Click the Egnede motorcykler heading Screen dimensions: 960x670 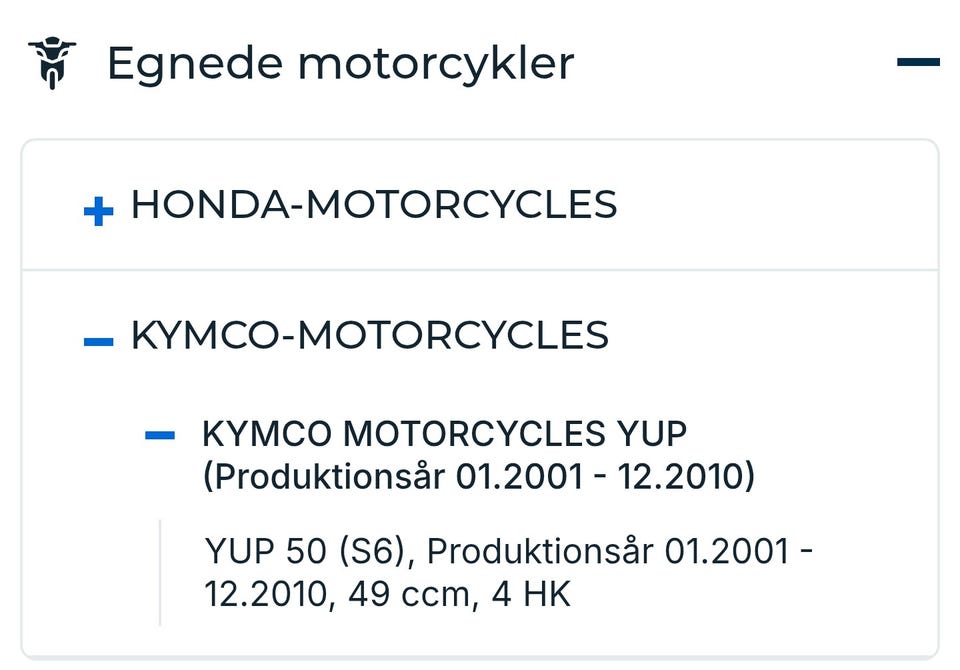click(340, 63)
